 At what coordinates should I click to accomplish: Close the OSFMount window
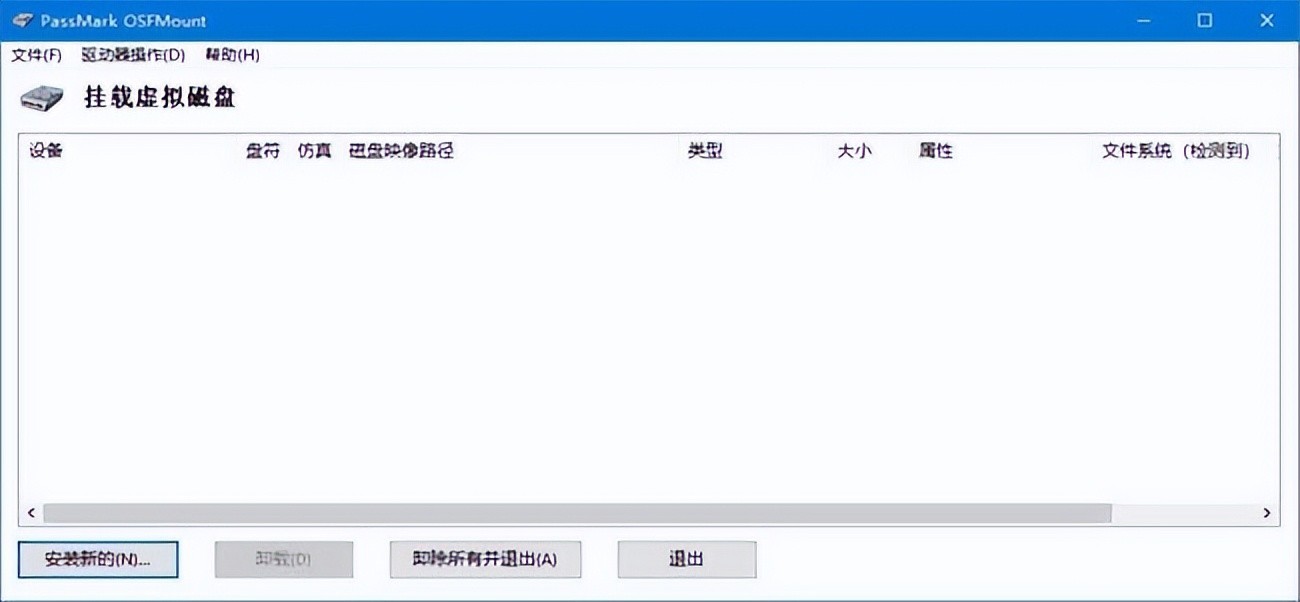tap(1265, 20)
